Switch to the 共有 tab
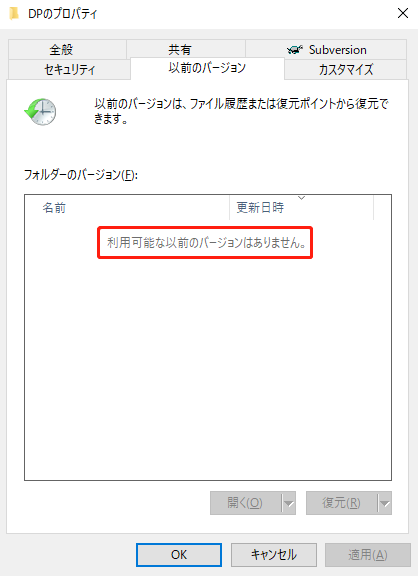 tap(186, 50)
